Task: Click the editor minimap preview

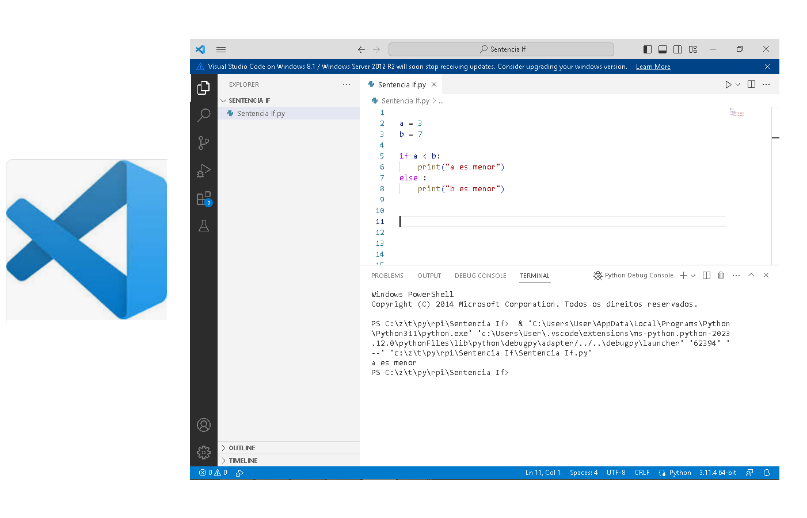Action: [x=736, y=113]
